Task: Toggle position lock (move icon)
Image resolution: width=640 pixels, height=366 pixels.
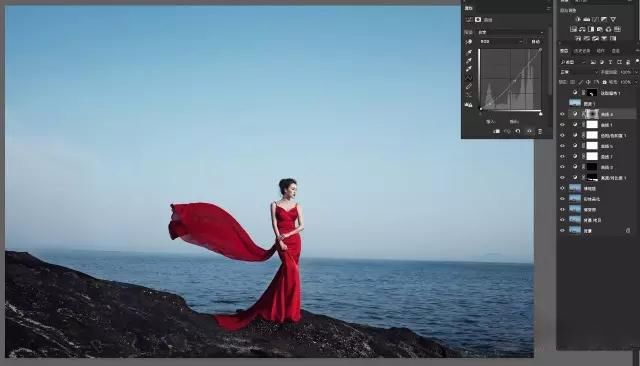Action: coord(588,82)
